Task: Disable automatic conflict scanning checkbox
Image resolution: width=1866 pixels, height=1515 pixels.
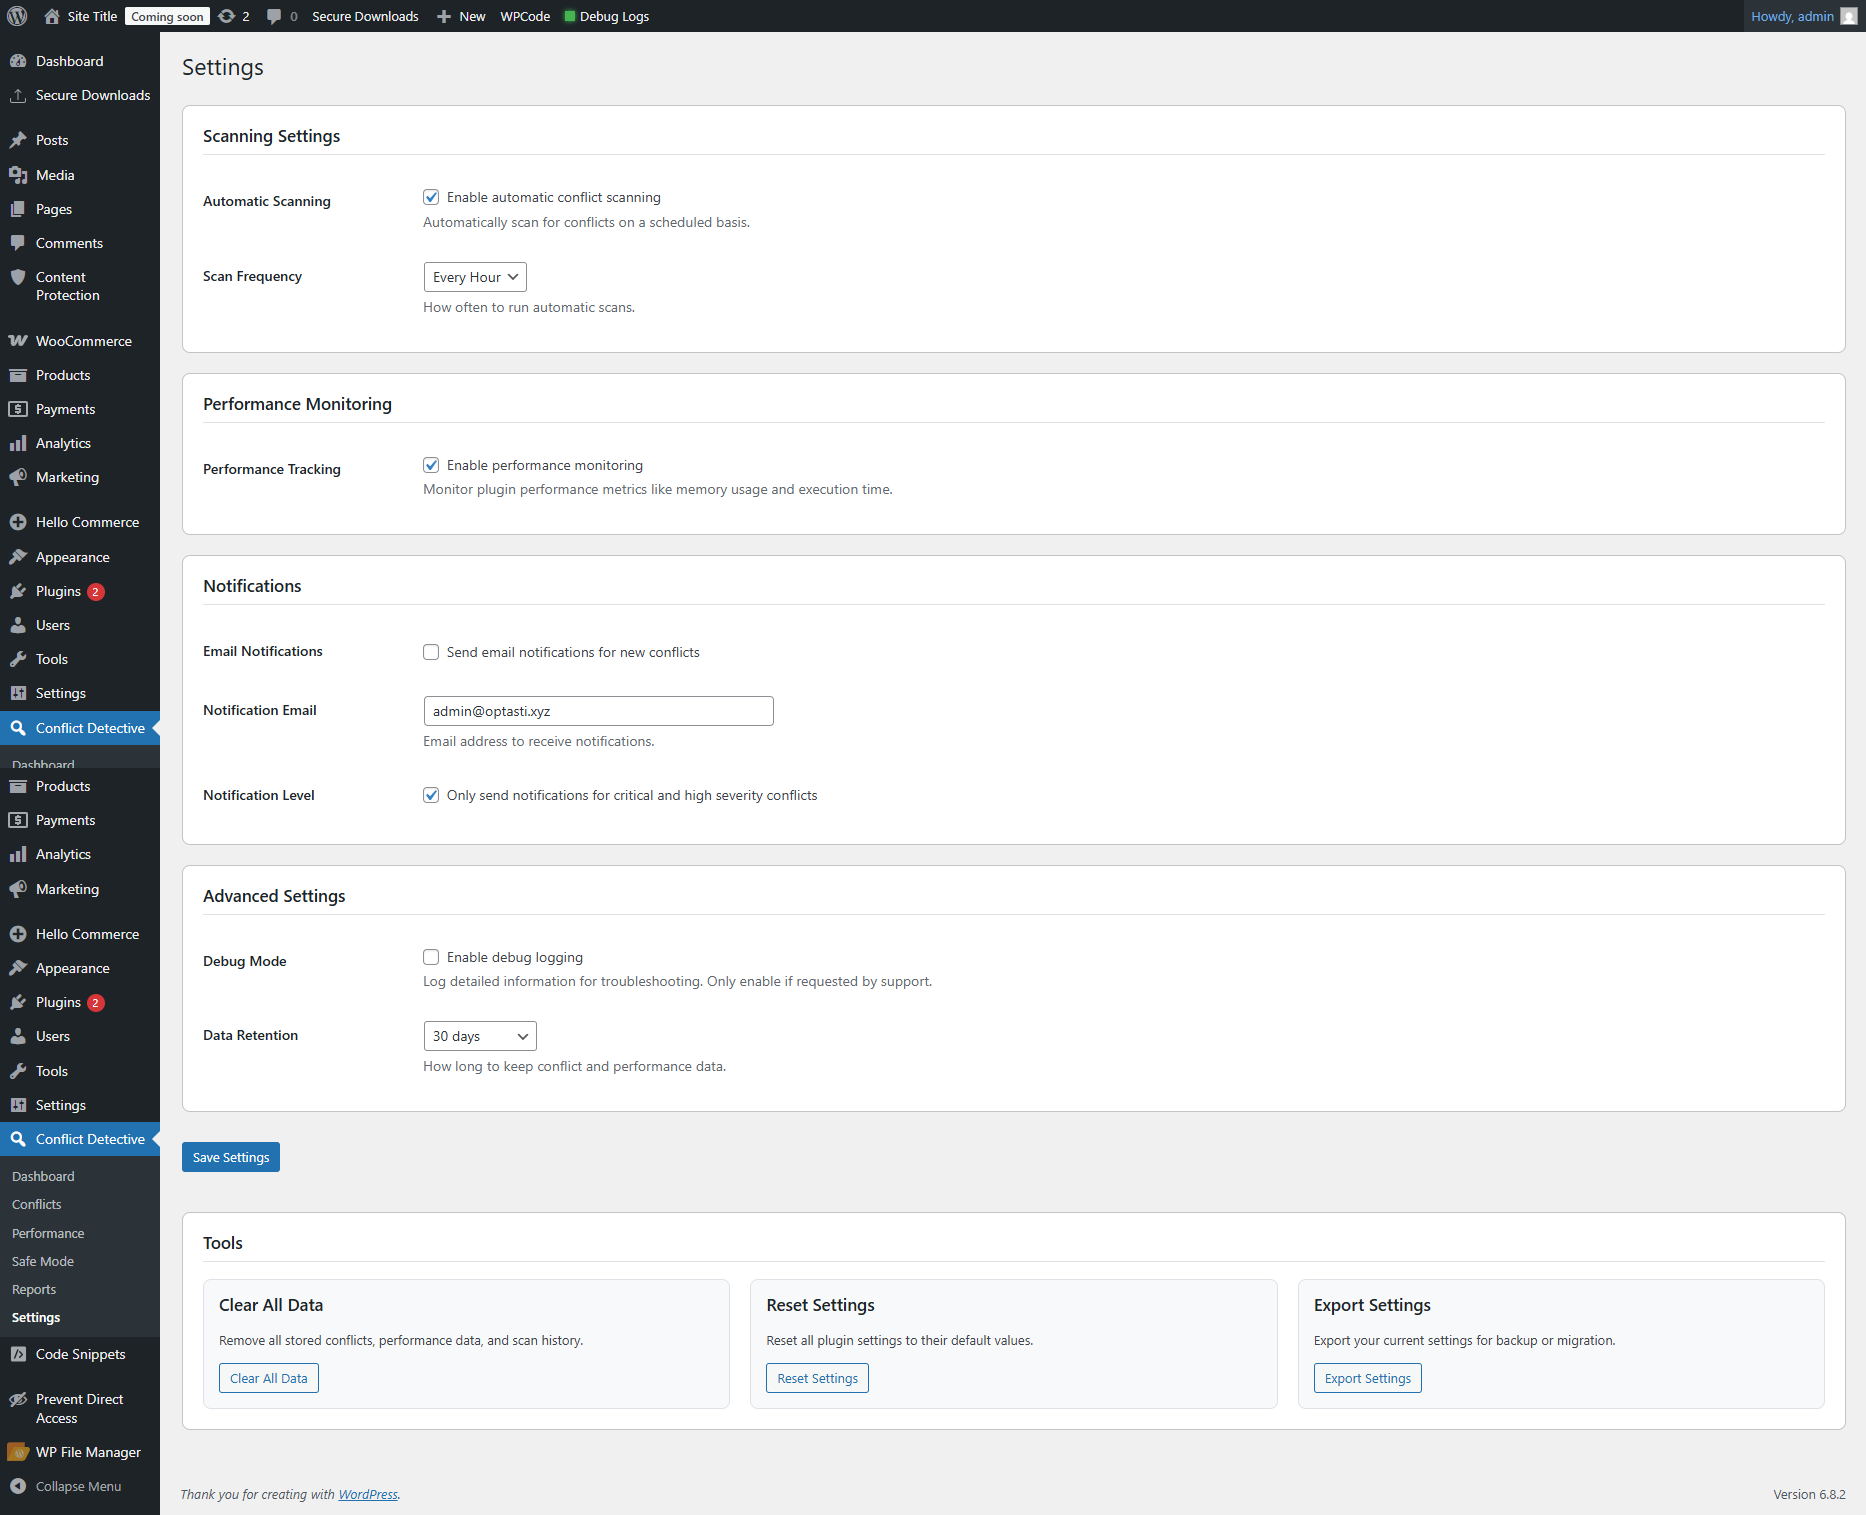Action: tap(431, 197)
